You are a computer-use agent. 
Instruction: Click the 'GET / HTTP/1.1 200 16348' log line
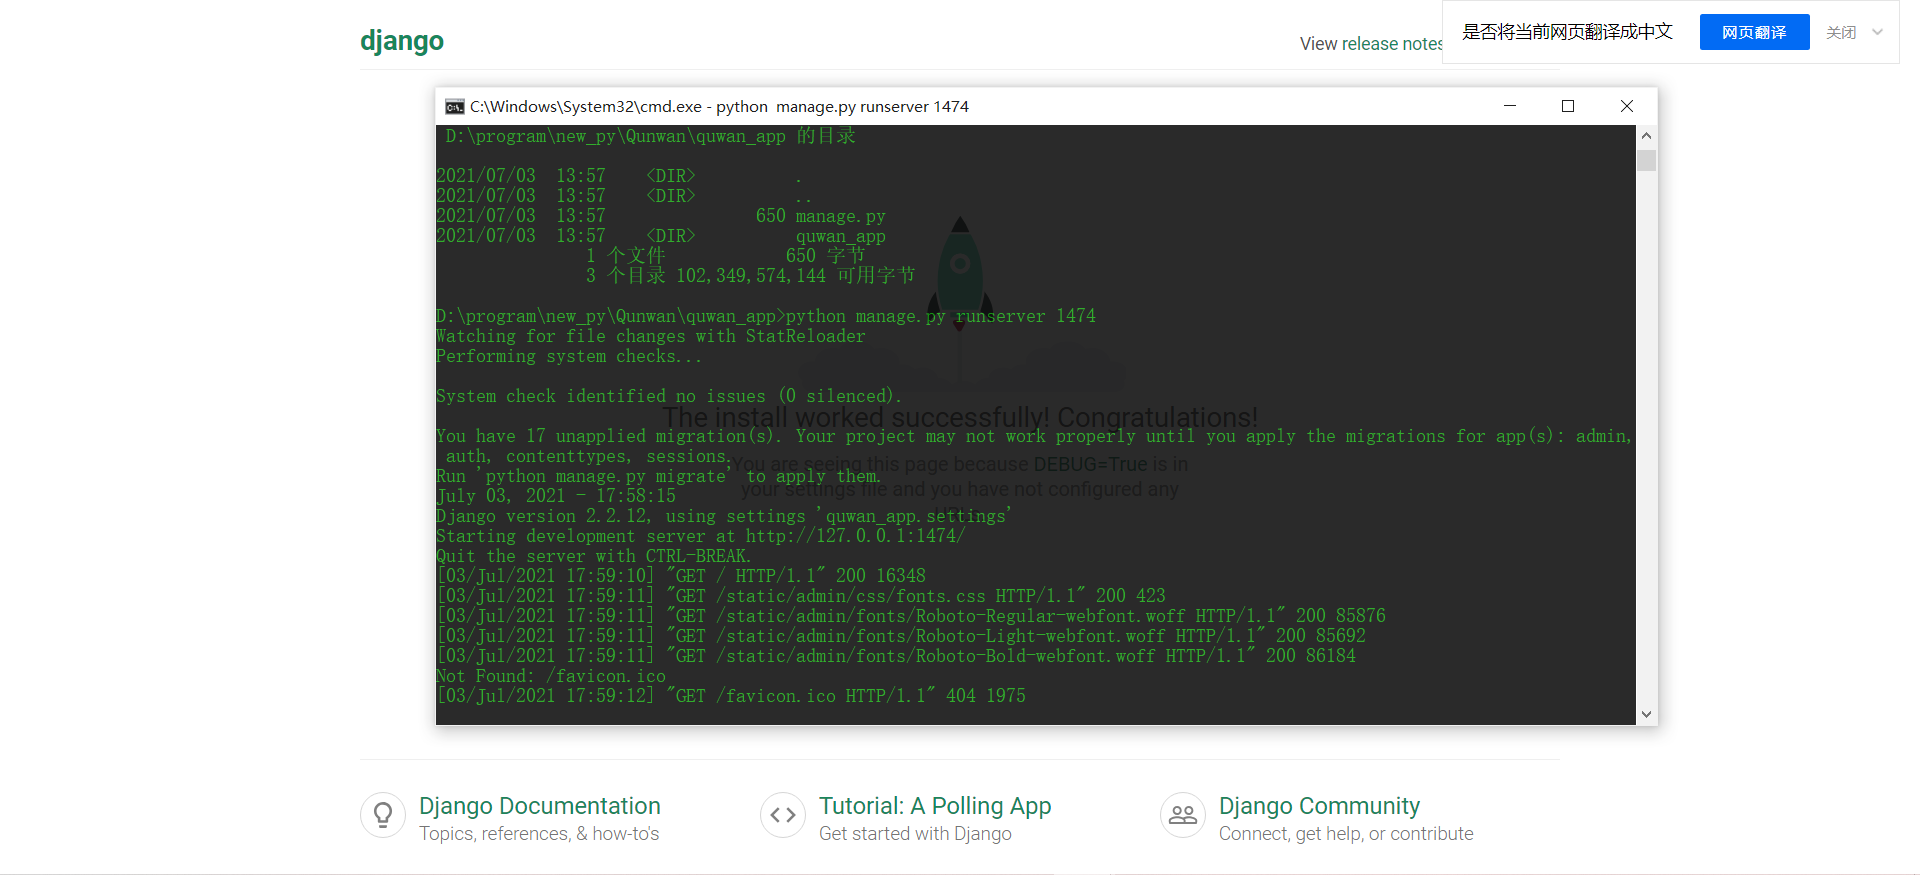tap(681, 576)
